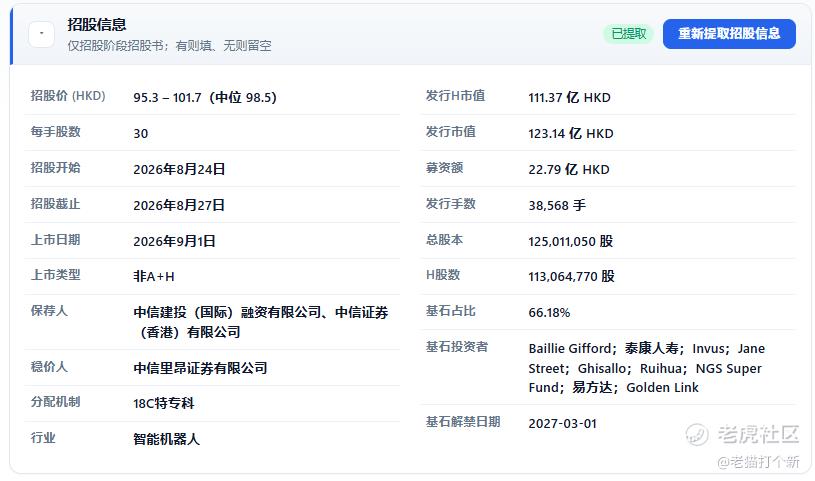This screenshot has height=481, width=815.
Task: Click the 招股价 (HKD) label
Action: pos(68,96)
